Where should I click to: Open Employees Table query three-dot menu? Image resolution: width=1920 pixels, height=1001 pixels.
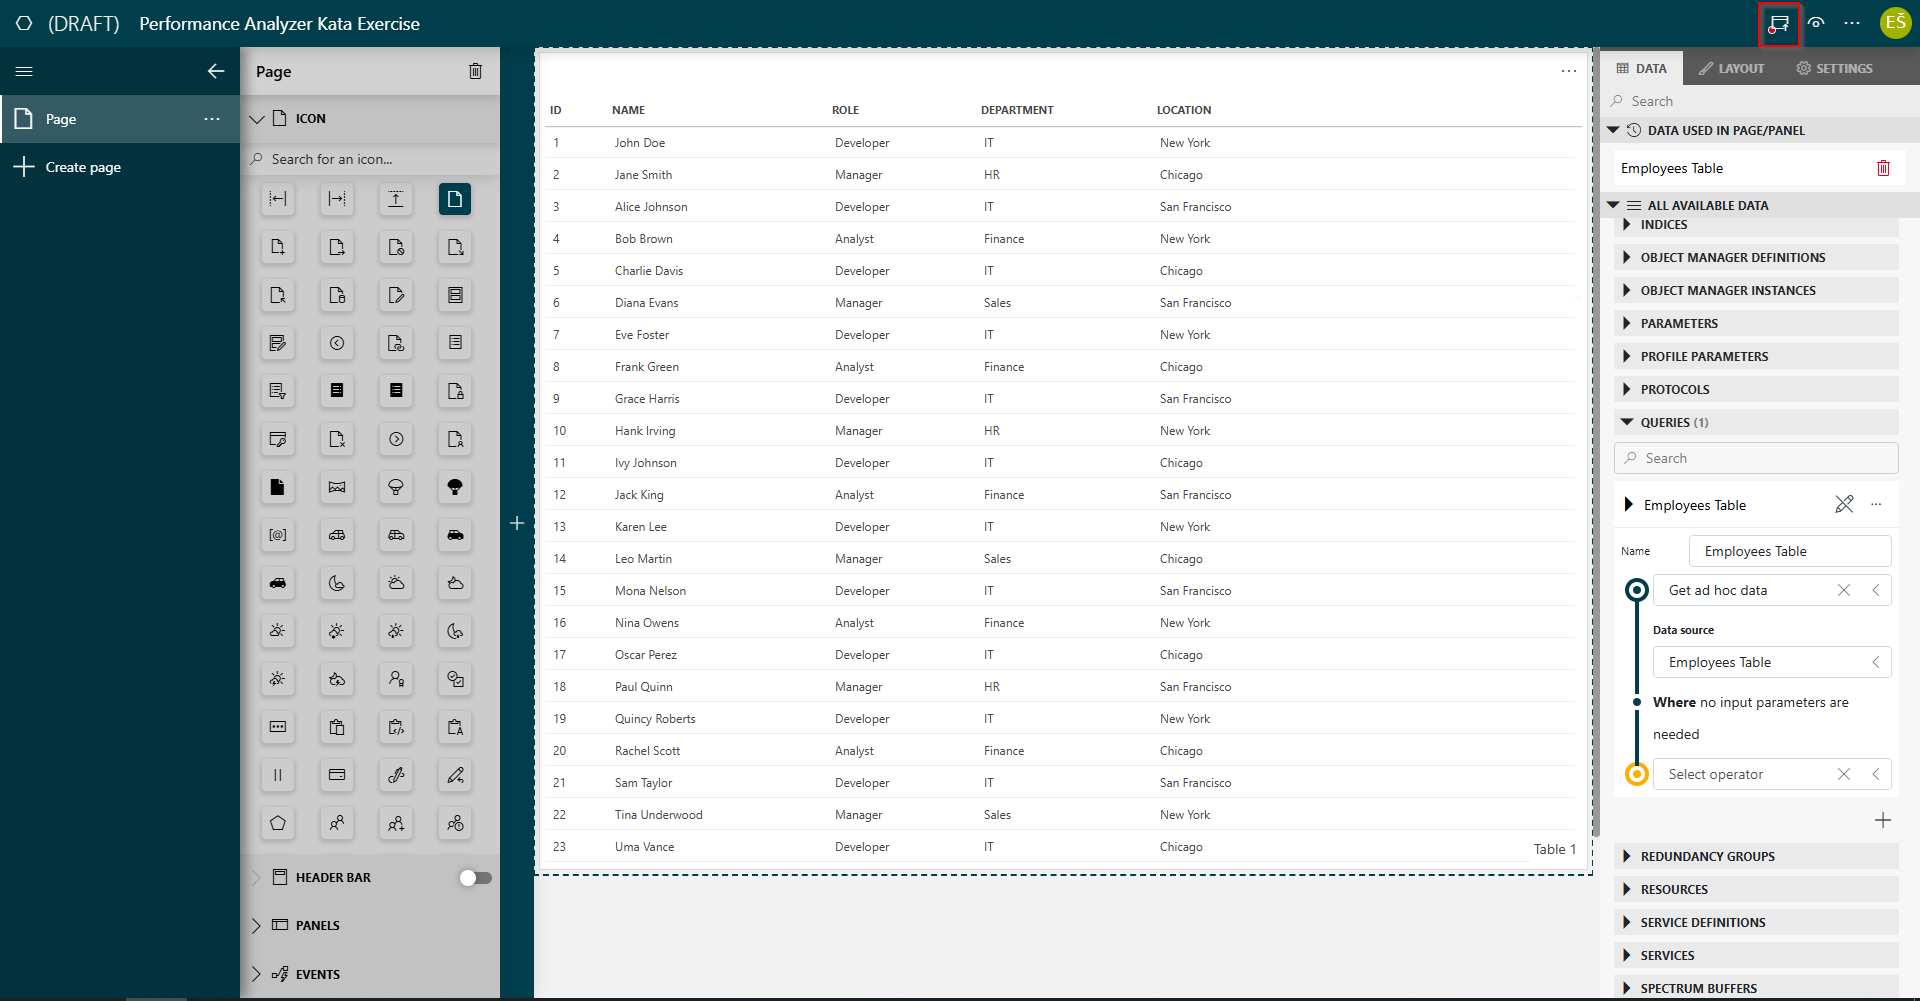tap(1876, 505)
